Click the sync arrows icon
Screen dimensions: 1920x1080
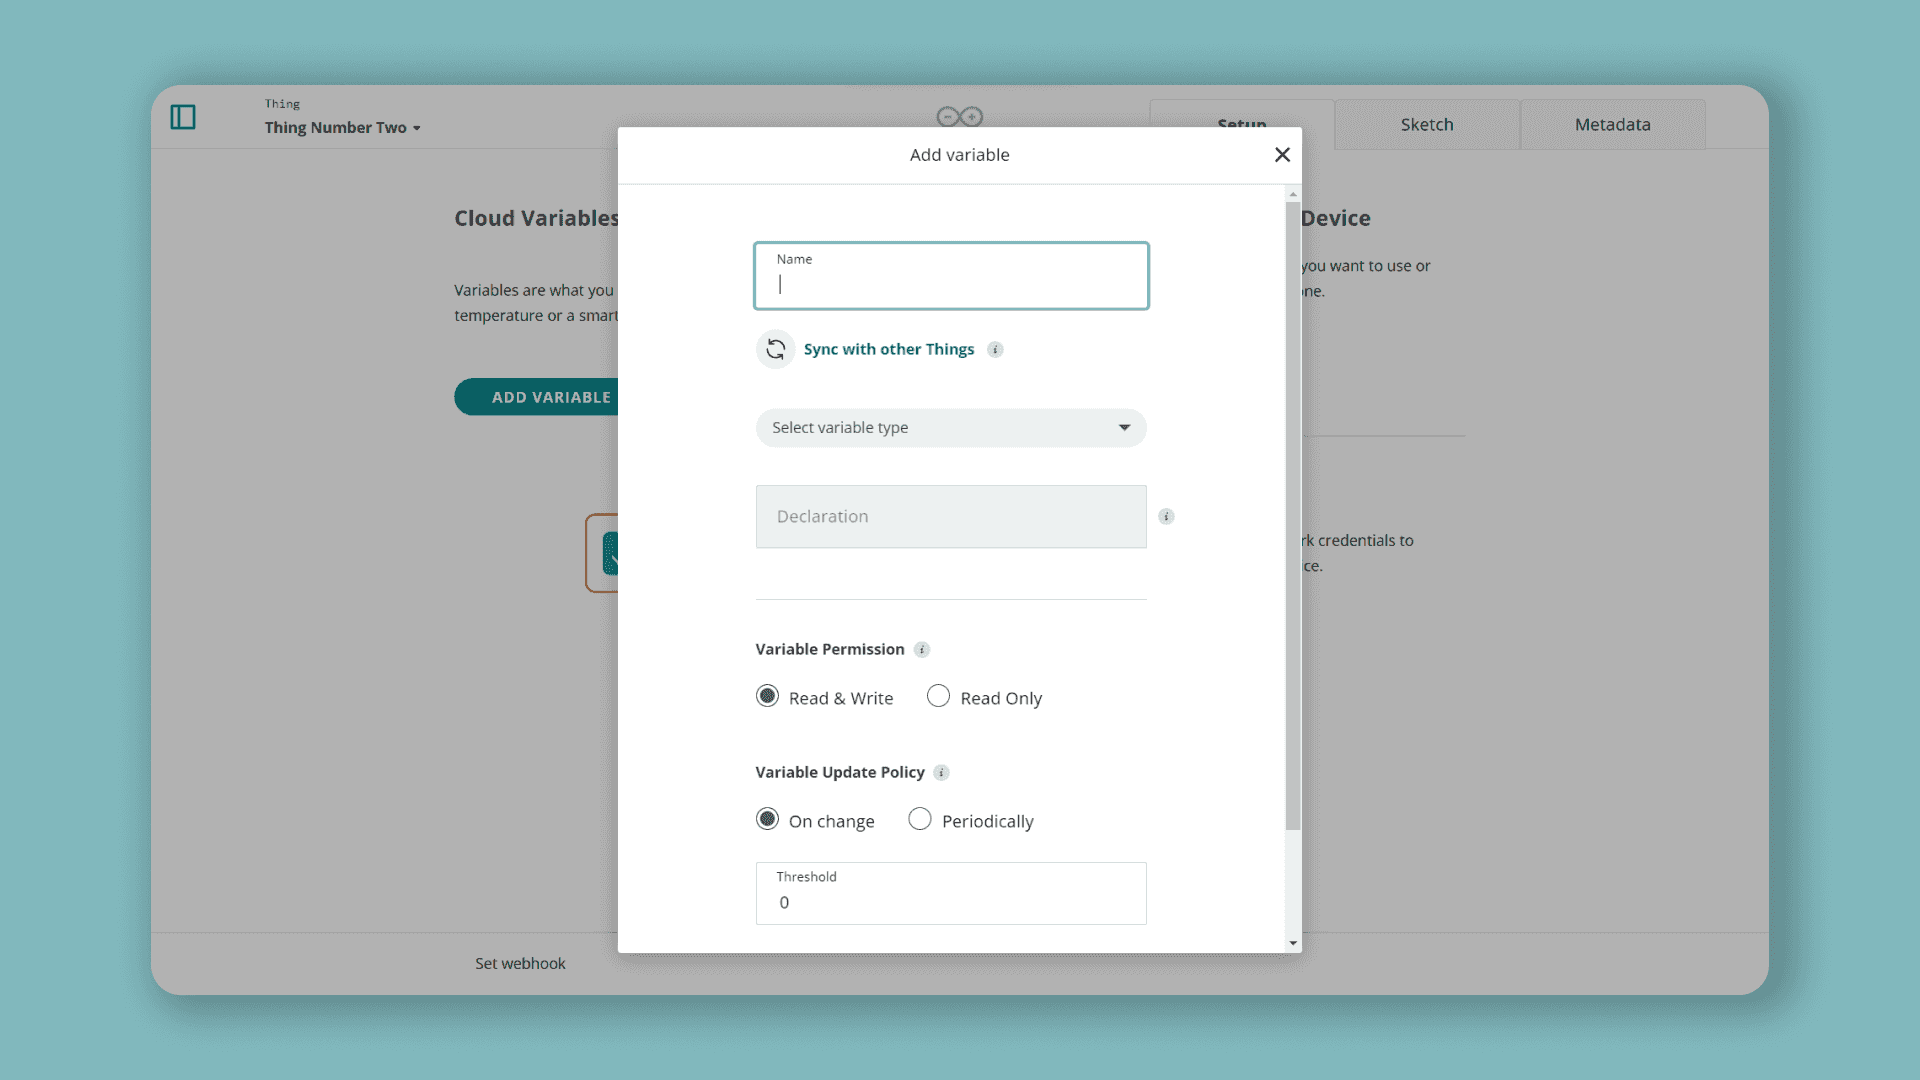coord(775,349)
